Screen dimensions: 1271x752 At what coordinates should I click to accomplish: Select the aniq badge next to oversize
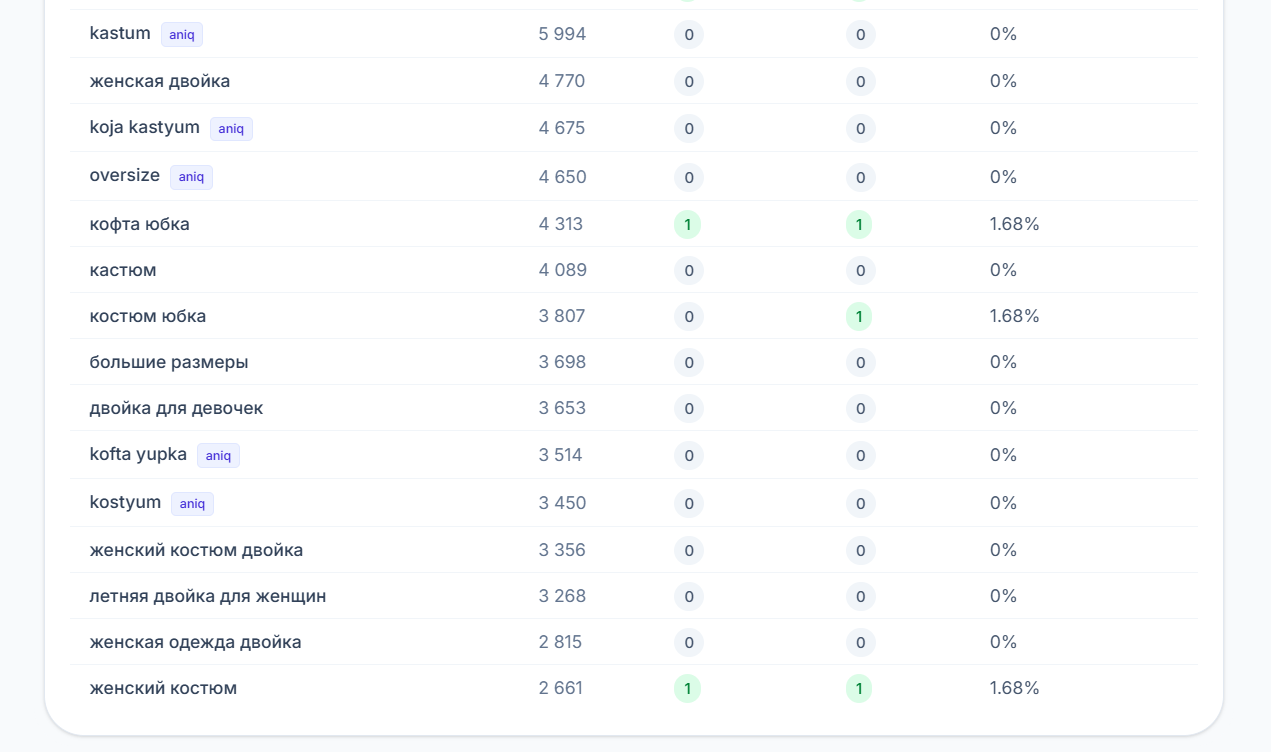(x=191, y=177)
